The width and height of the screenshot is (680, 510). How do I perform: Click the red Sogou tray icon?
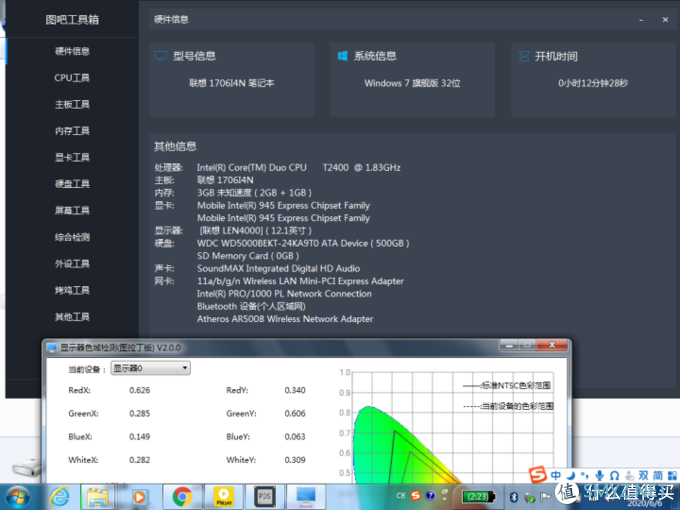416,495
